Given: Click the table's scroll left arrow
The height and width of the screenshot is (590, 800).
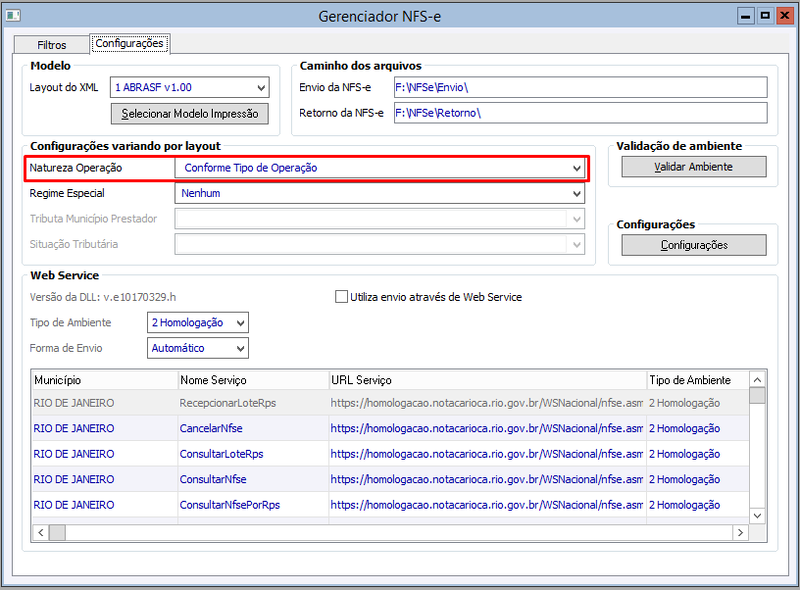Looking at the screenshot, I should (x=41, y=533).
